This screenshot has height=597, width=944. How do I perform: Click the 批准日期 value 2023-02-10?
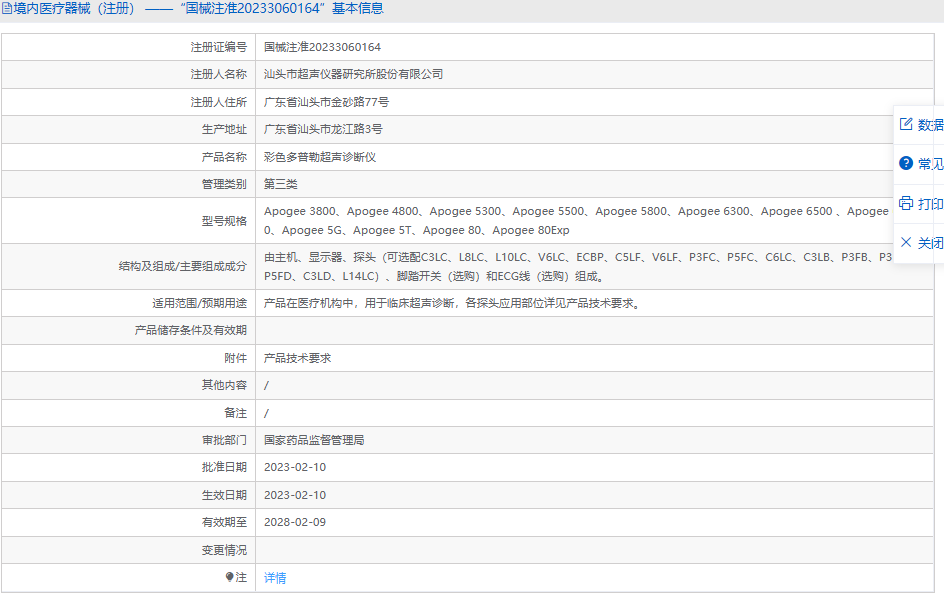click(x=295, y=467)
